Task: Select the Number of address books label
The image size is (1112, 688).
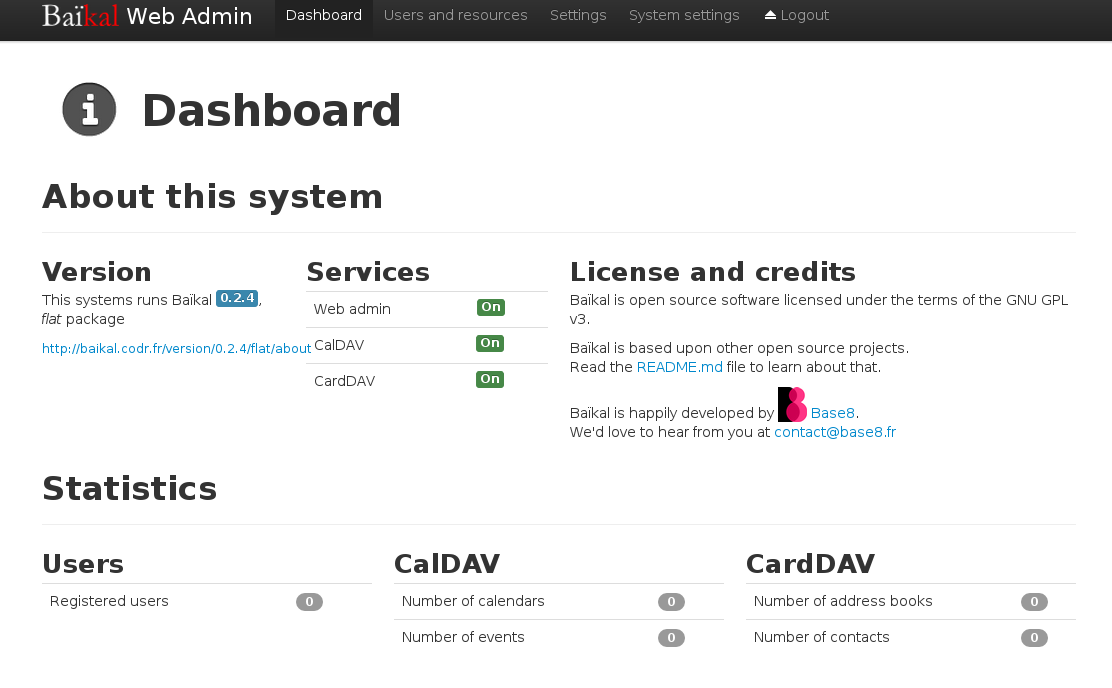Action: [843, 601]
